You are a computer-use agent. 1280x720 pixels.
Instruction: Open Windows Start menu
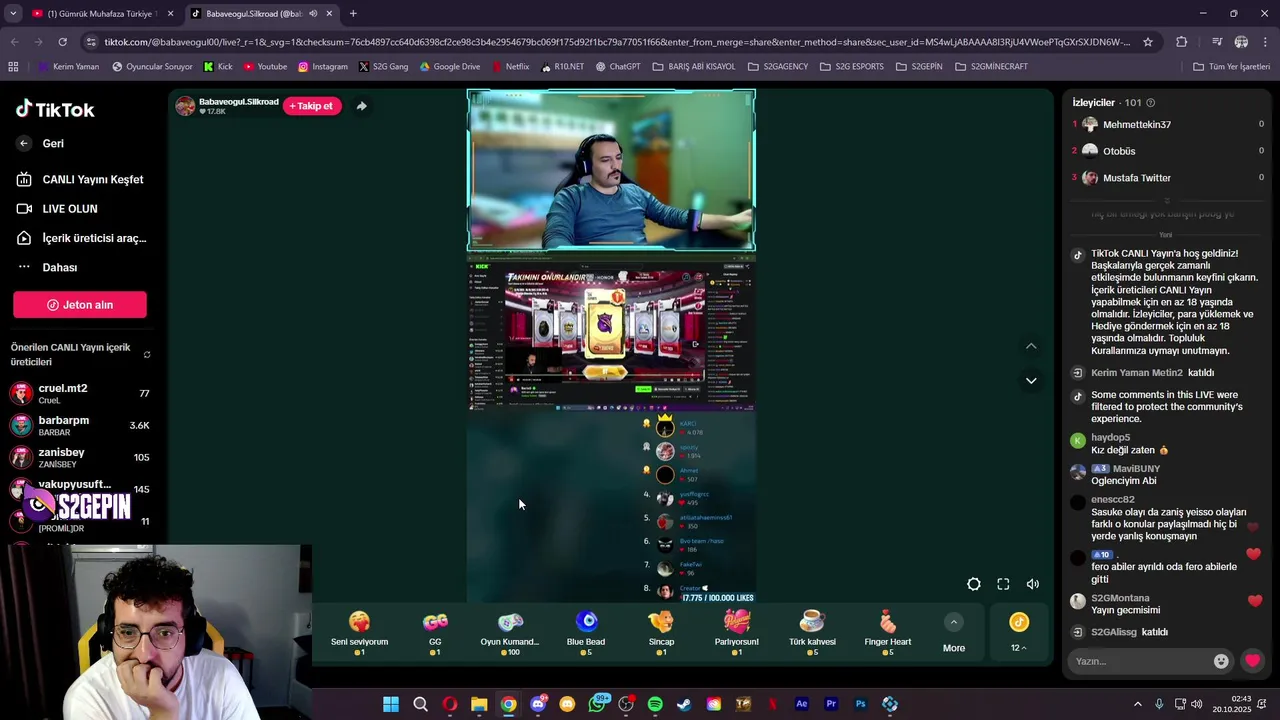(391, 704)
